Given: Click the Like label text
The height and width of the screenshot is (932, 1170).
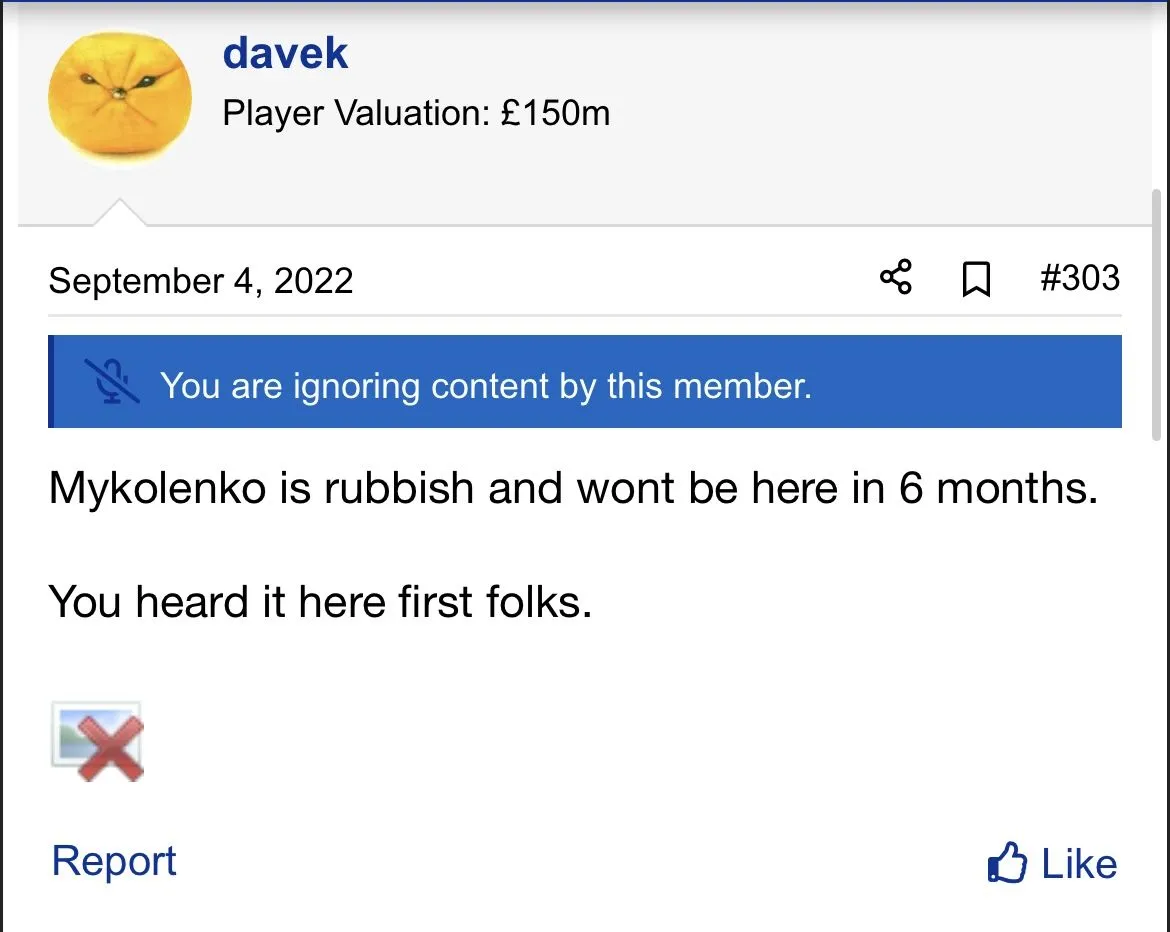Looking at the screenshot, I should (1079, 864).
